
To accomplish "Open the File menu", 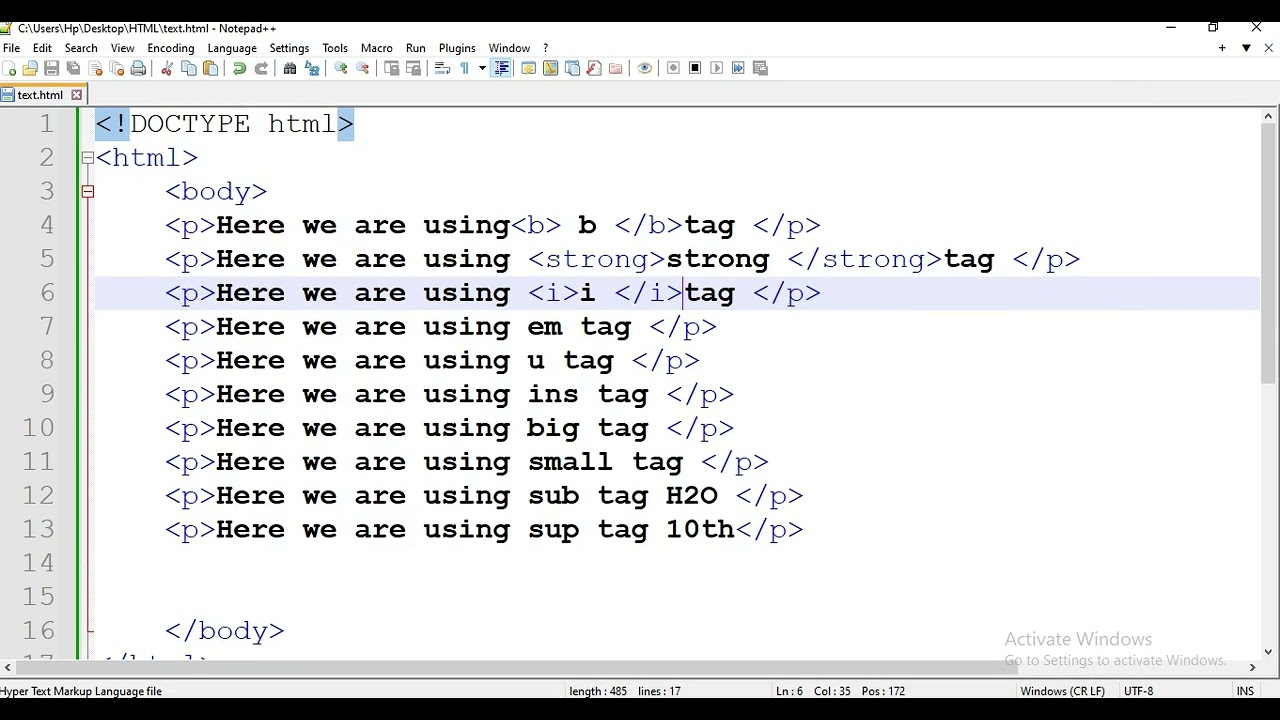I will [12, 48].
